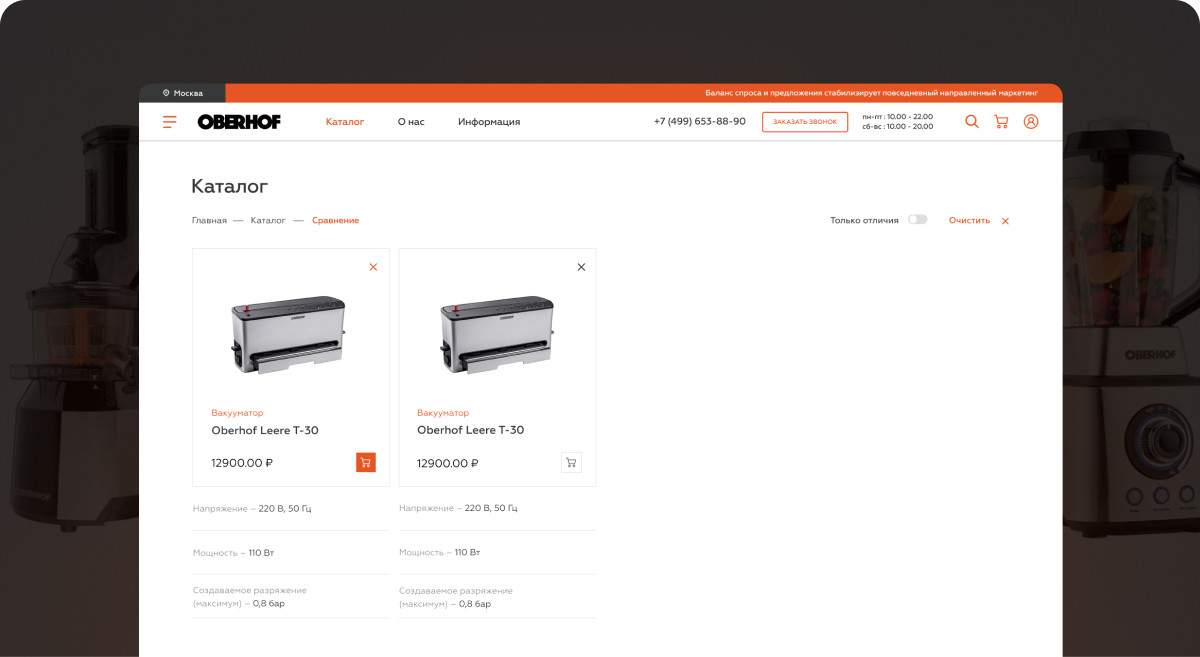The image size is (1200, 657).
Task: Click X icon next to Очистить
Action: (x=1005, y=221)
